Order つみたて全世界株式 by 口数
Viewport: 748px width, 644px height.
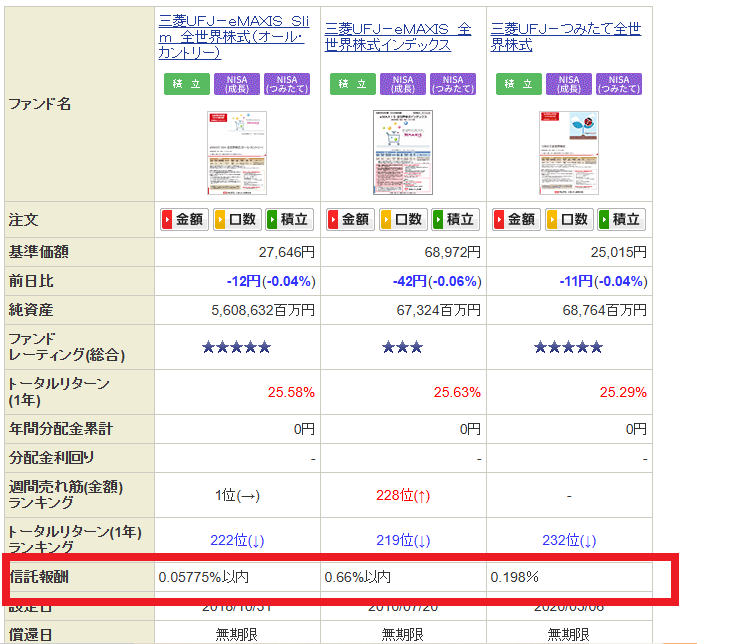pos(569,219)
